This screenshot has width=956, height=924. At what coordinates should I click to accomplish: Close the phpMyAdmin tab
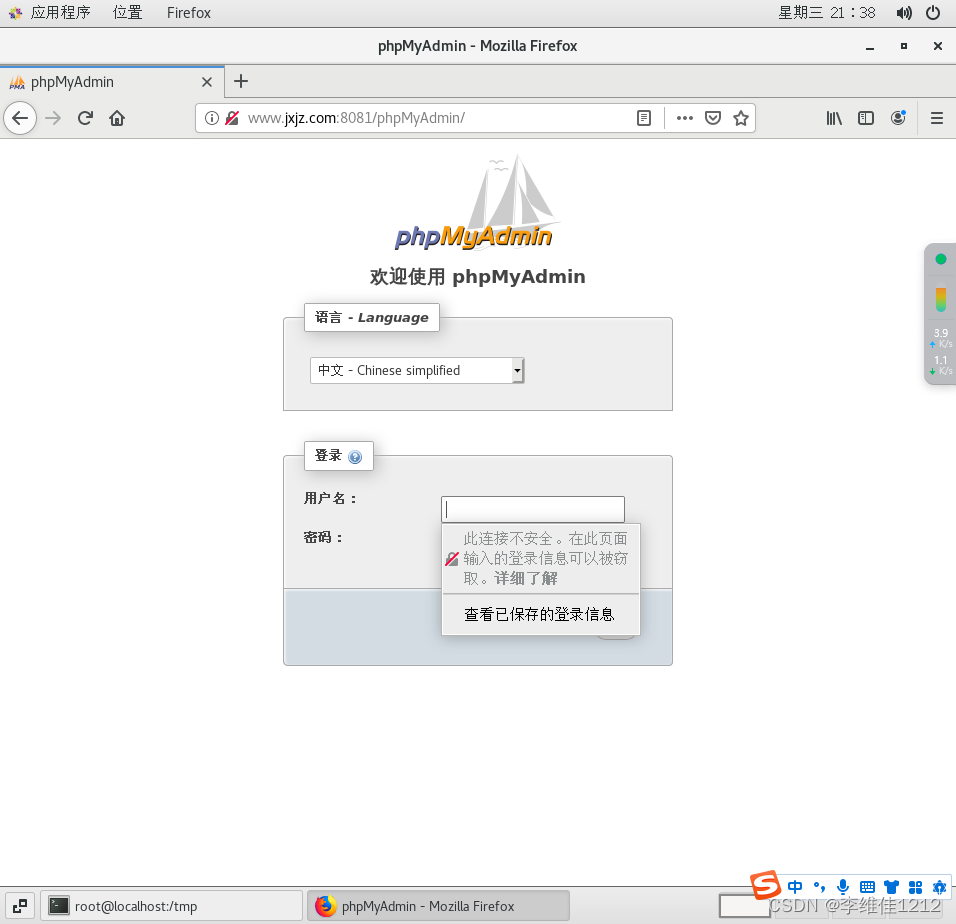[207, 82]
